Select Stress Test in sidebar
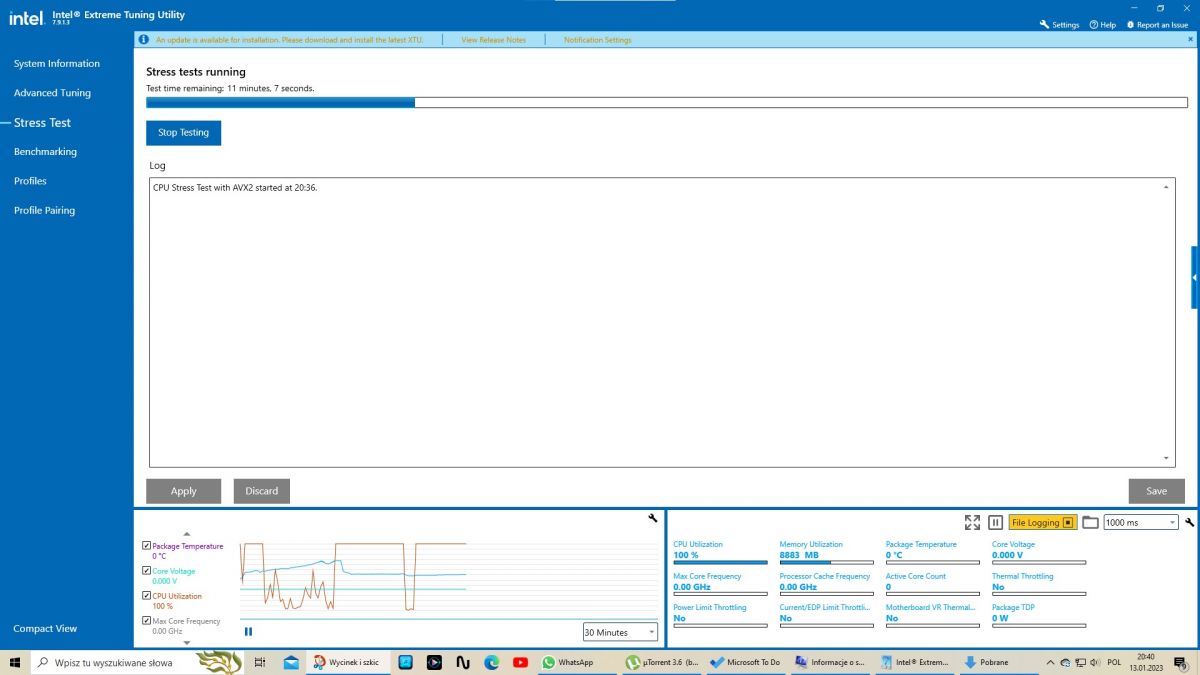Screen dimensions: 1200x675 [42, 123]
